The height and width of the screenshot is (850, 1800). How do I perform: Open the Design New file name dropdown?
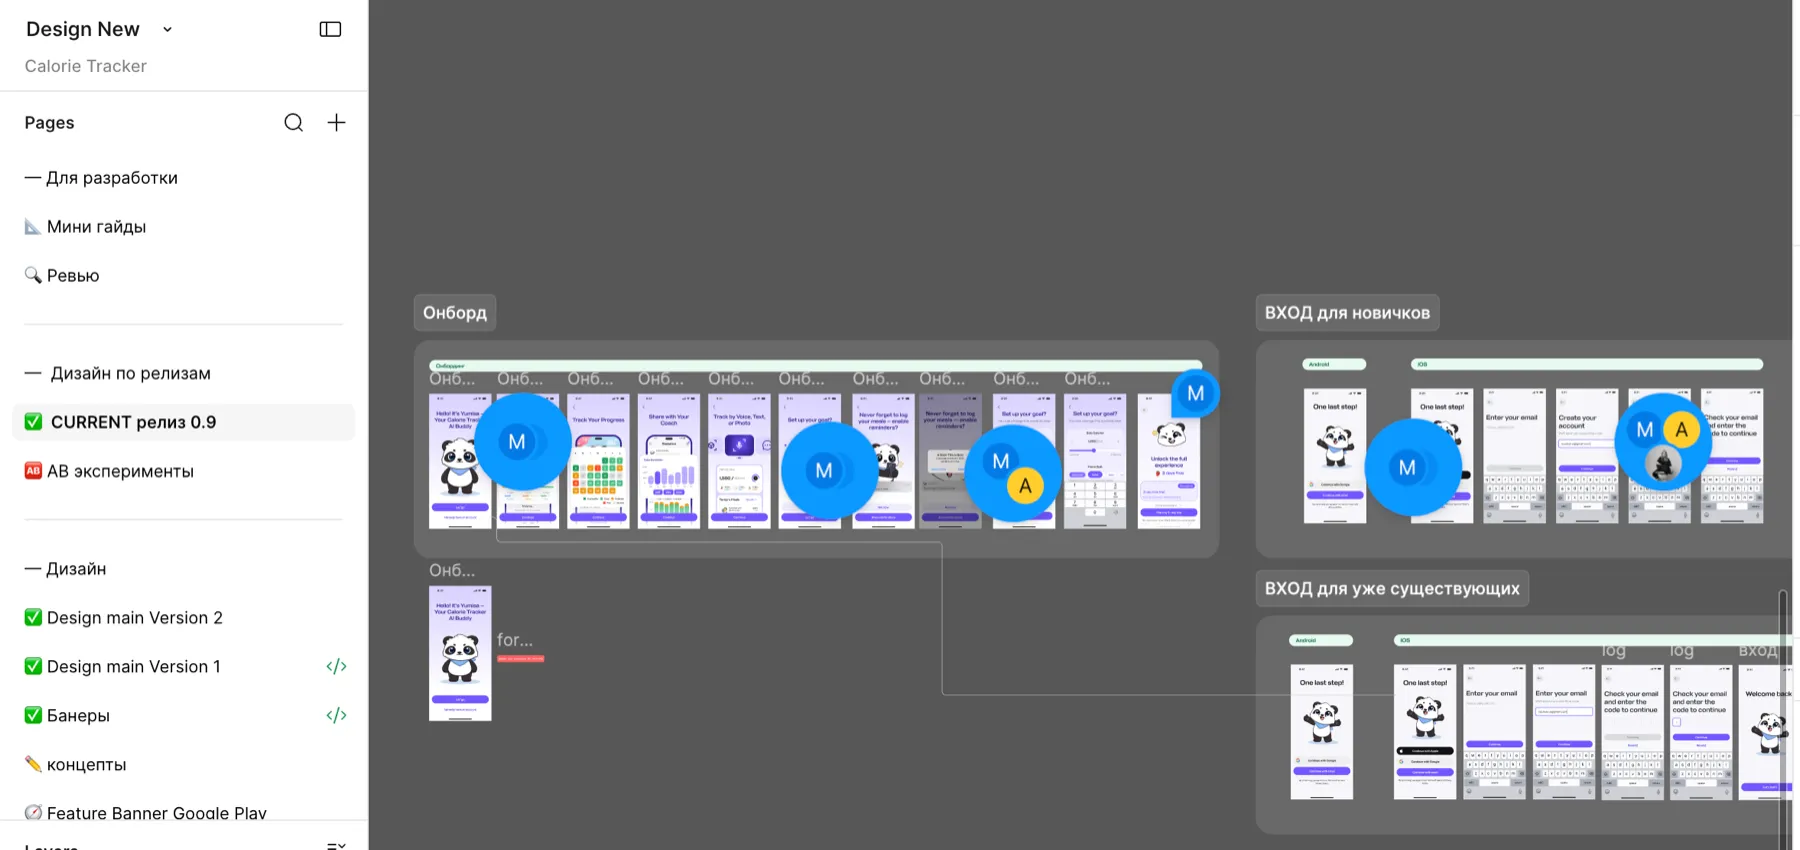[x=99, y=29]
